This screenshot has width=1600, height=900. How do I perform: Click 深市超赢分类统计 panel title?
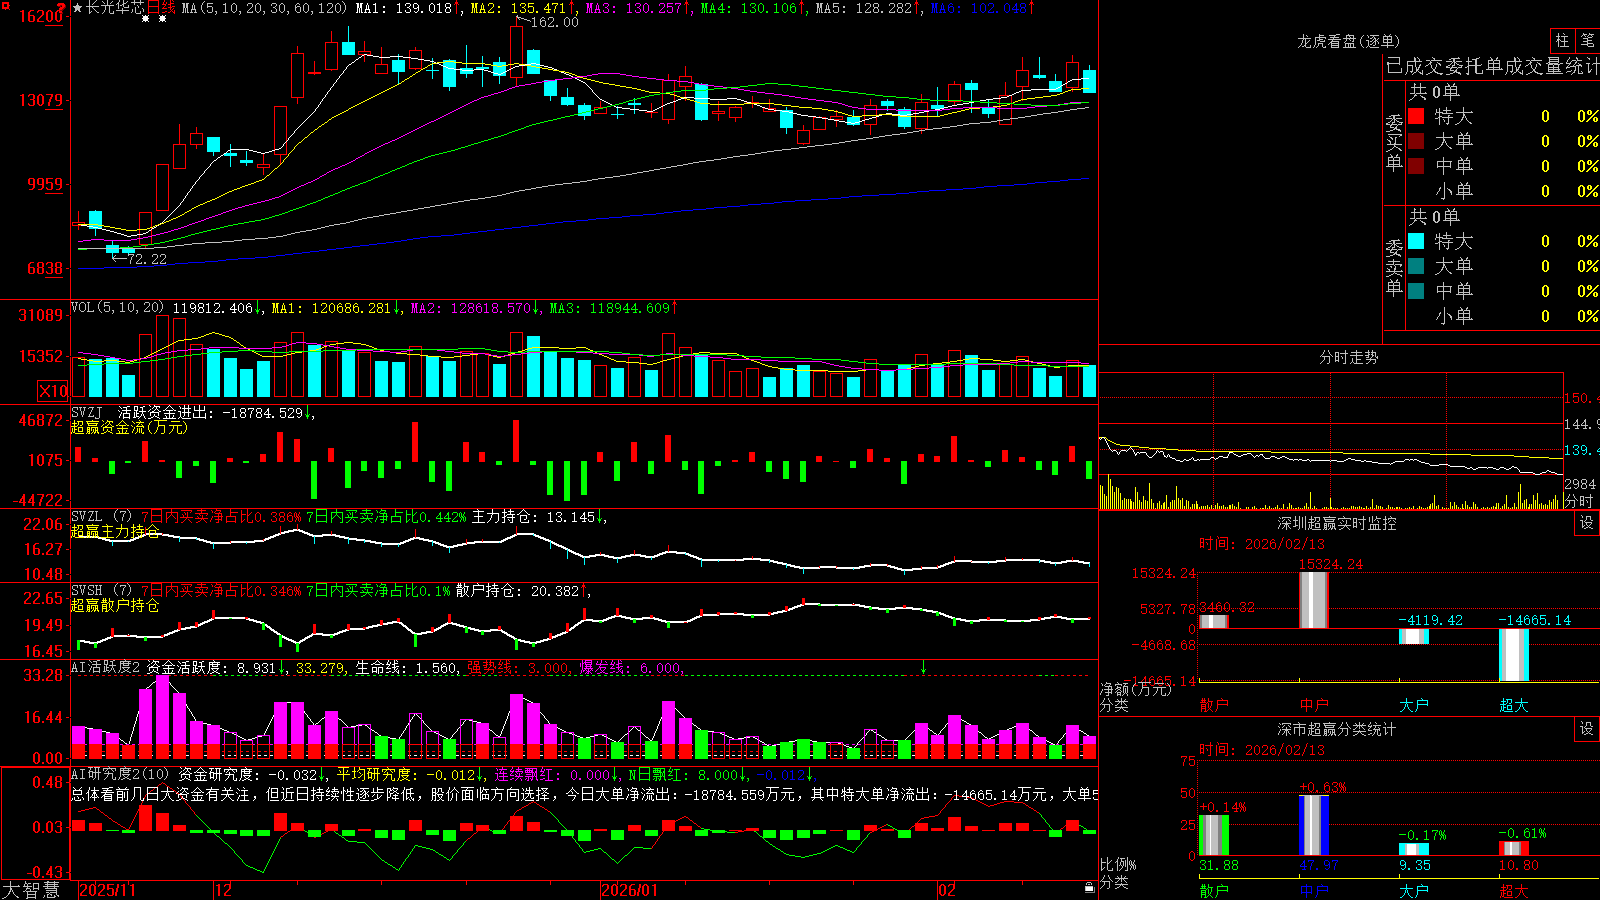(1336, 729)
